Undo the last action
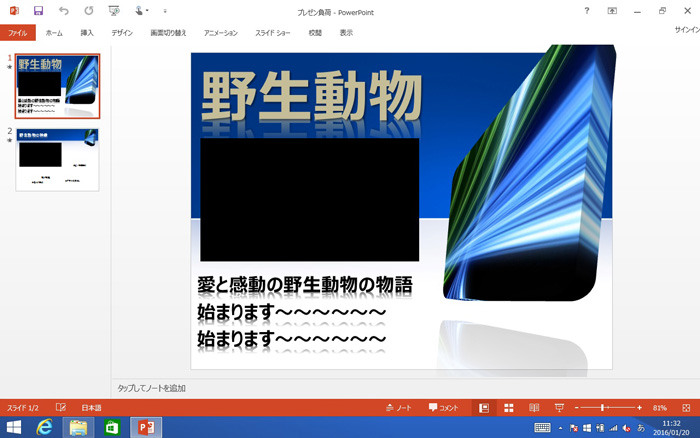The width and height of the screenshot is (700, 438). pyautogui.click(x=63, y=11)
